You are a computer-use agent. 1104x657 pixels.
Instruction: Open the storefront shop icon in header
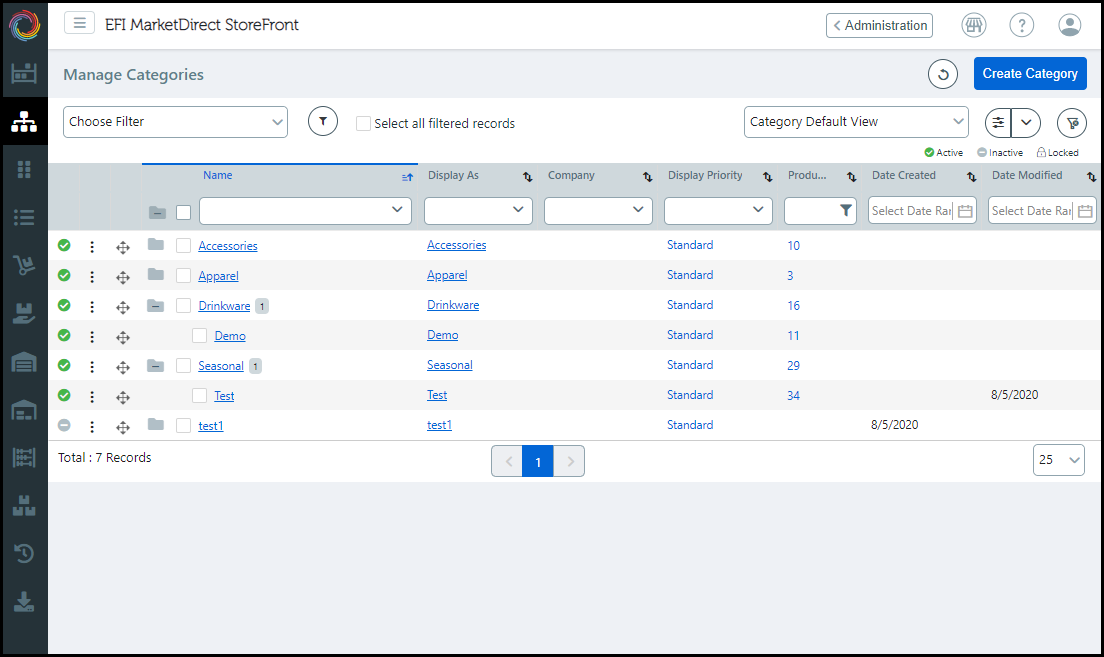[x=974, y=25]
